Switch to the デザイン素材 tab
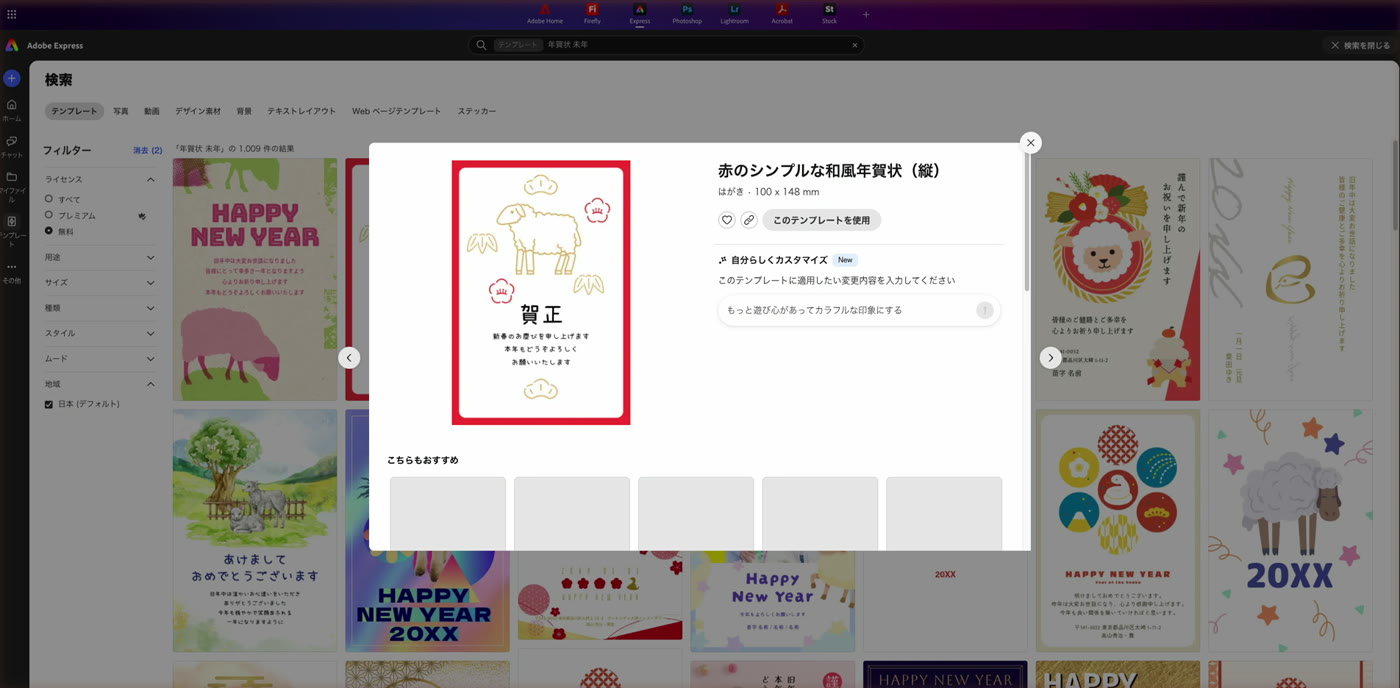Viewport: 1400px width, 688px height. tap(198, 111)
